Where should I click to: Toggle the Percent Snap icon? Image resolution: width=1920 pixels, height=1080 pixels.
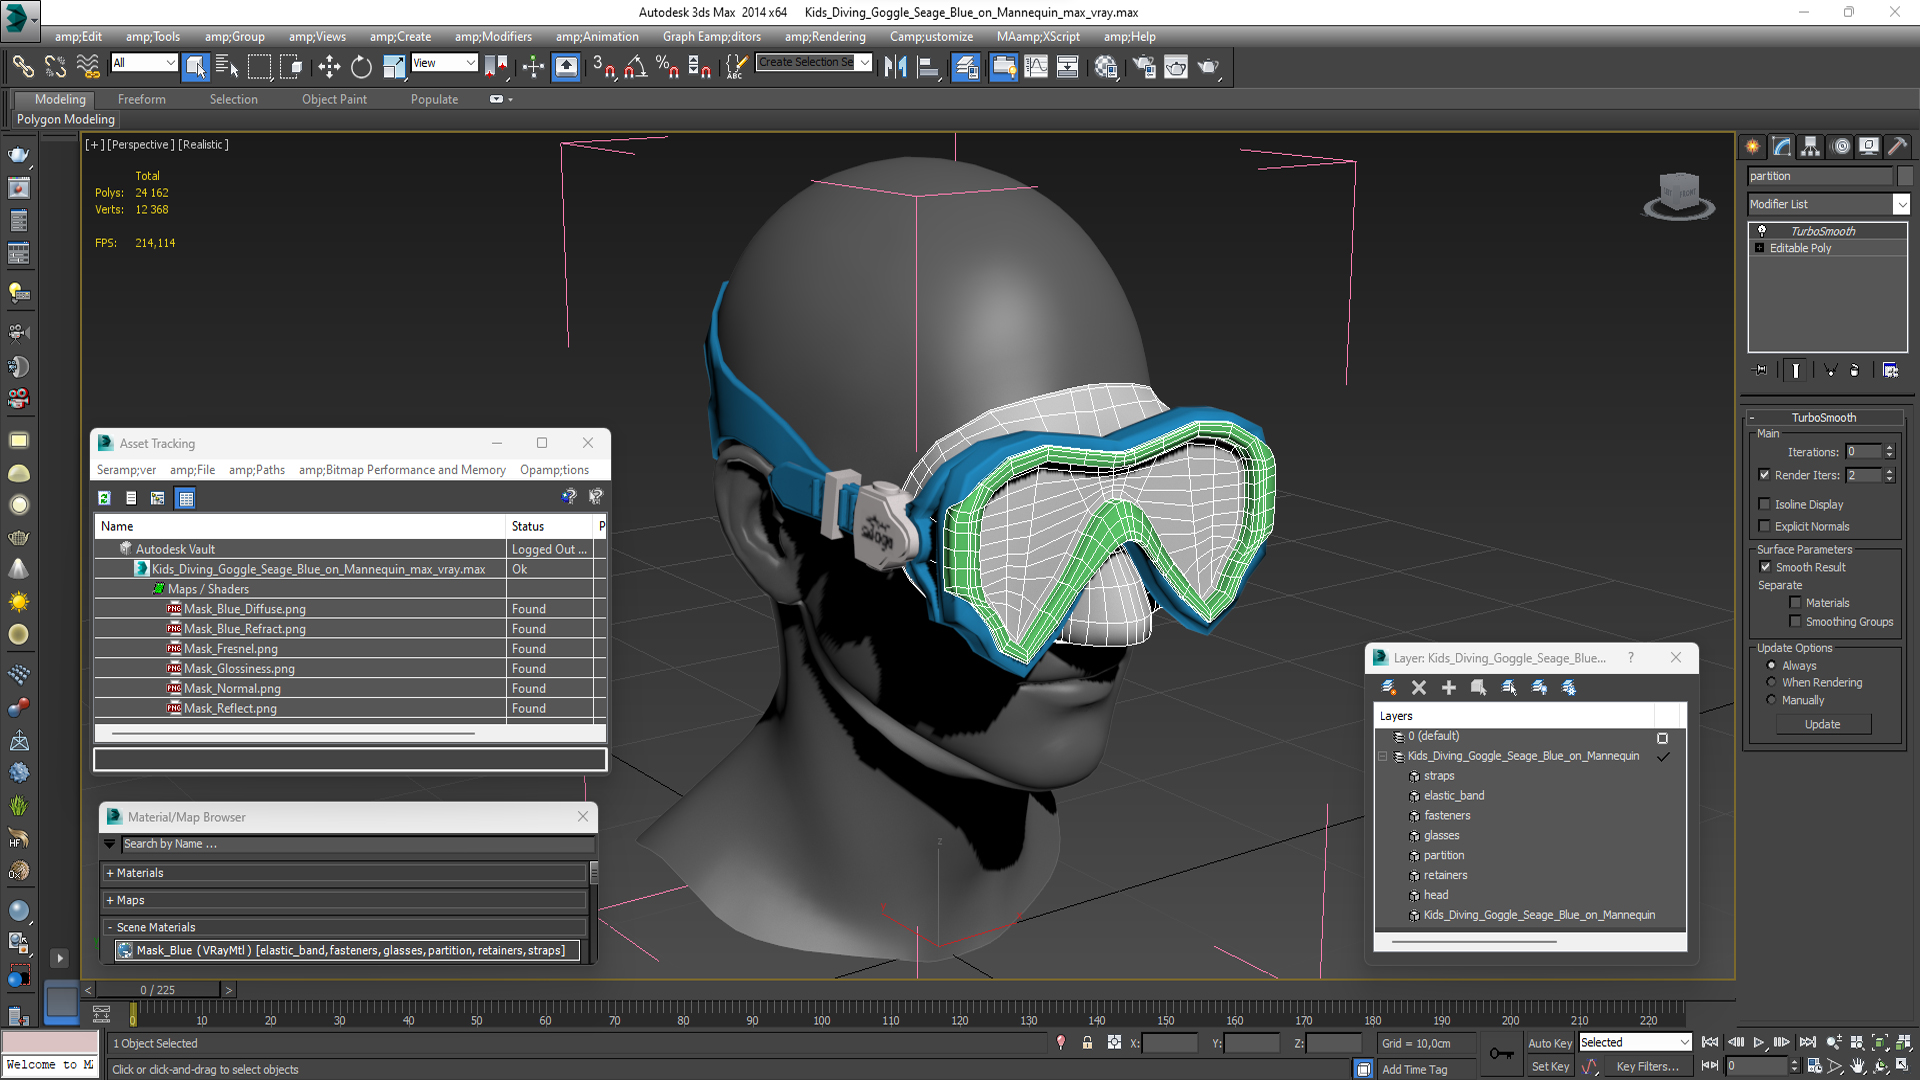point(667,67)
